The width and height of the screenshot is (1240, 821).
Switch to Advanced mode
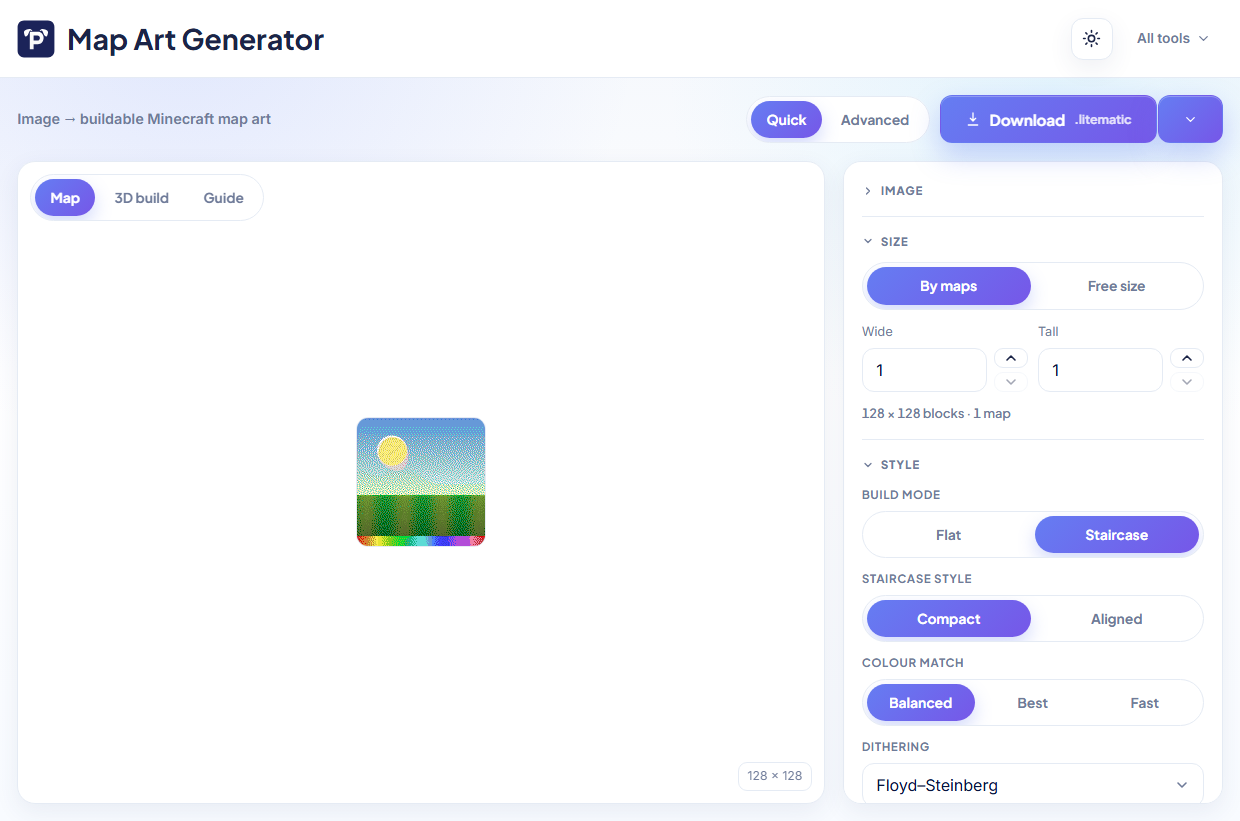pos(875,120)
